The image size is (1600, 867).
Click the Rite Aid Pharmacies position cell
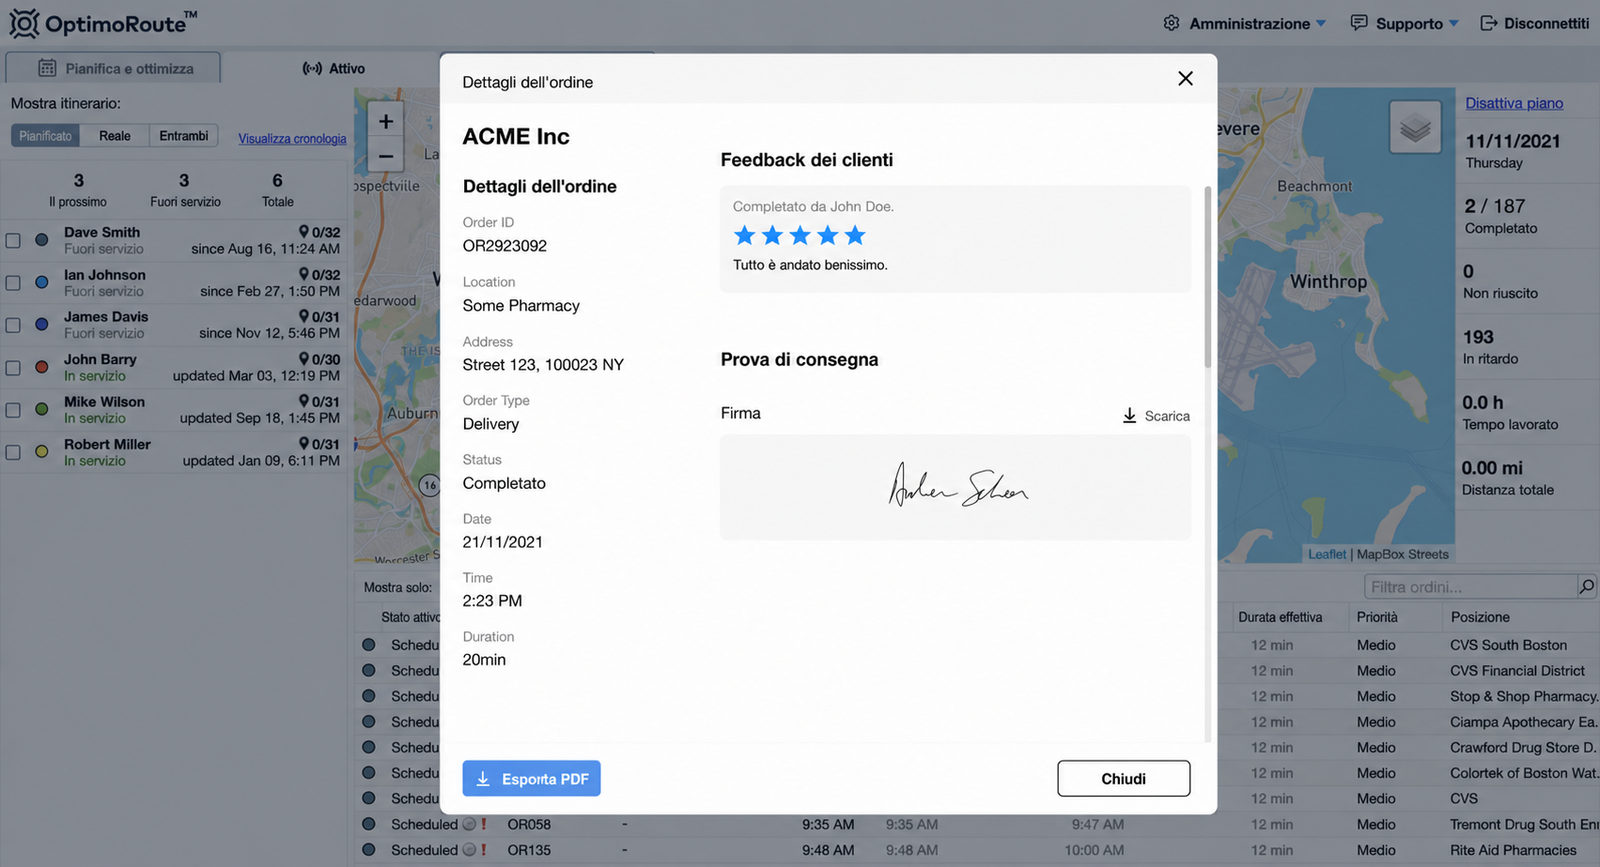click(x=1513, y=850)
